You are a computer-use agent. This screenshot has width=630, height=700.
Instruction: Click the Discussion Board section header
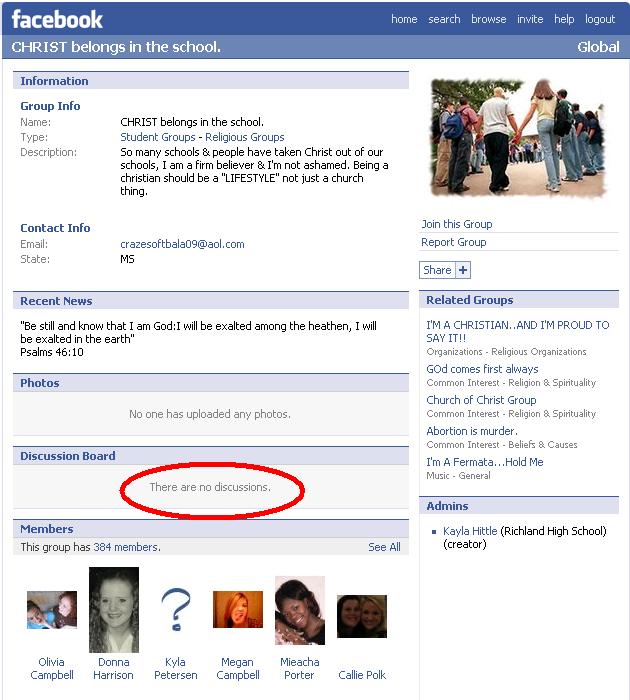coord(211,456)
